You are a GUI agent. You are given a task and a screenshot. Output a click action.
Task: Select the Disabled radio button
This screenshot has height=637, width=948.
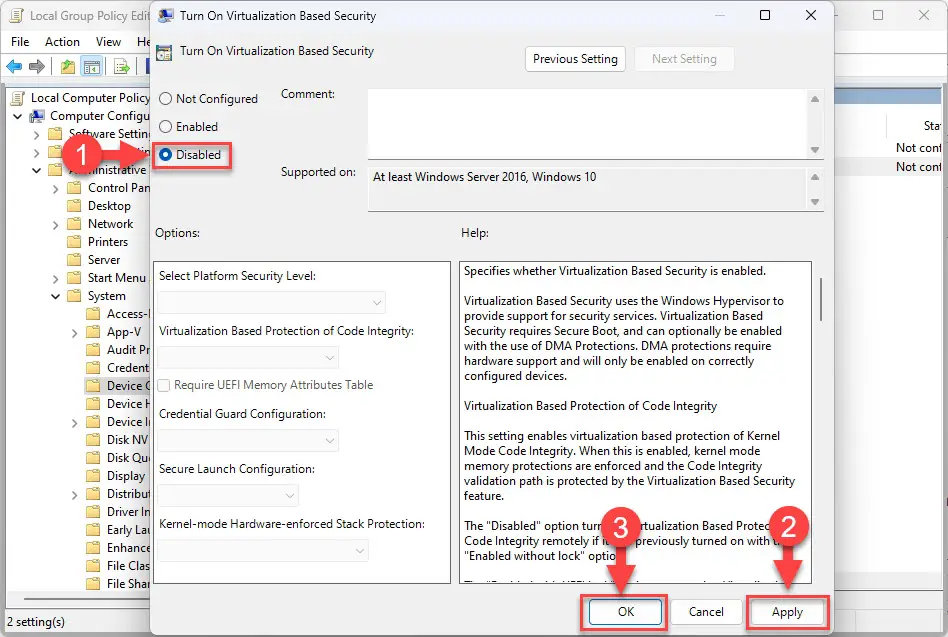tap(165, 155)
